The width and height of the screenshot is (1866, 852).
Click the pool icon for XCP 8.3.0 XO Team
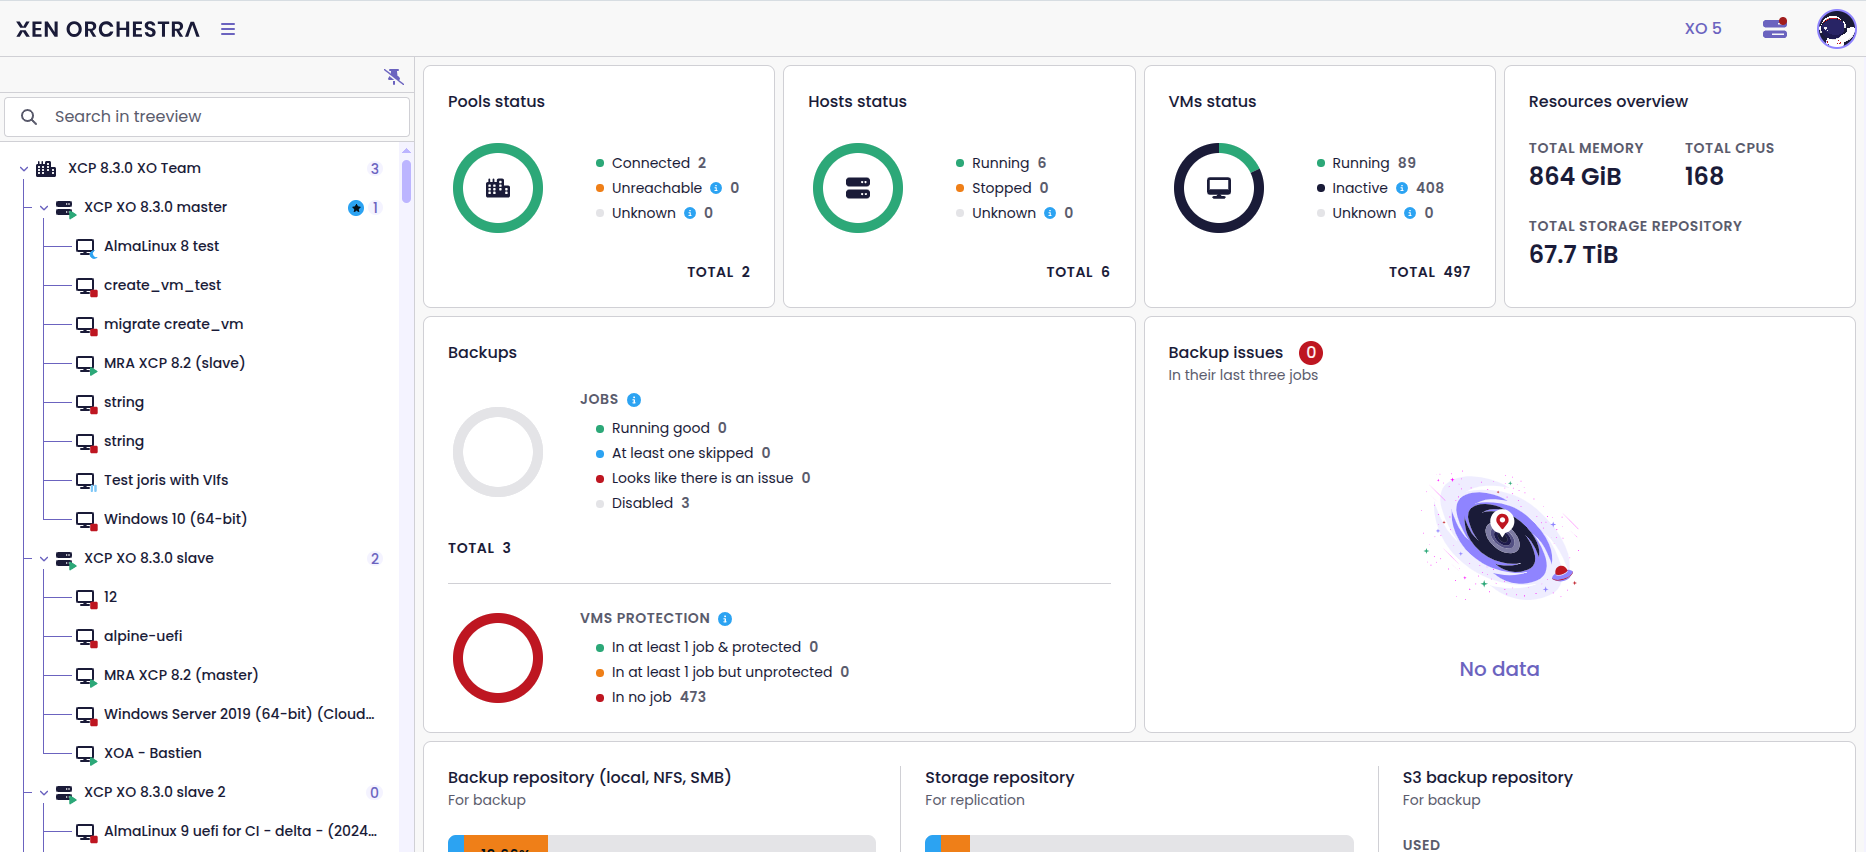click(46, 168)
